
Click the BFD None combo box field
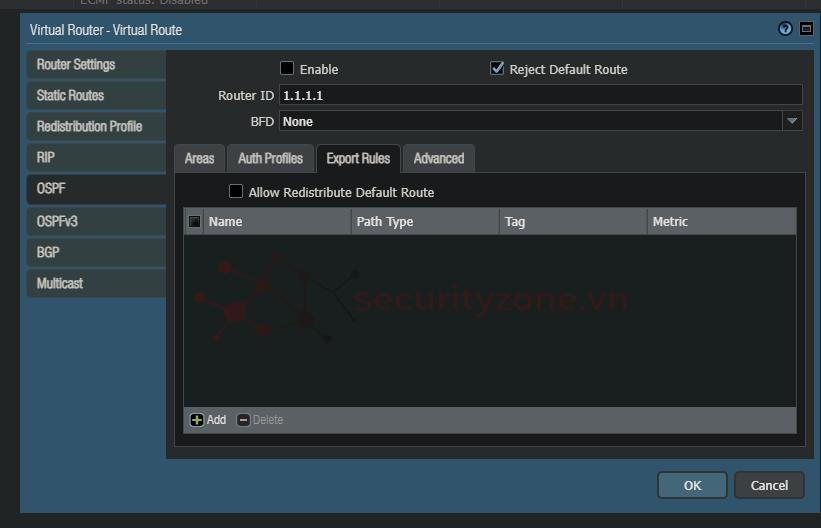click(530, 121)
